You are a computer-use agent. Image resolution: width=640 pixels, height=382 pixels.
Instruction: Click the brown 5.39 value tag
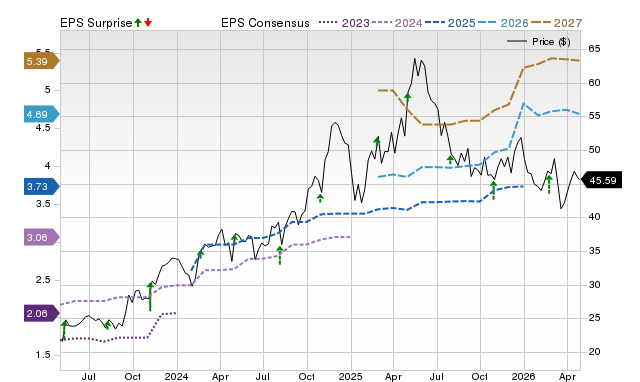42,61
